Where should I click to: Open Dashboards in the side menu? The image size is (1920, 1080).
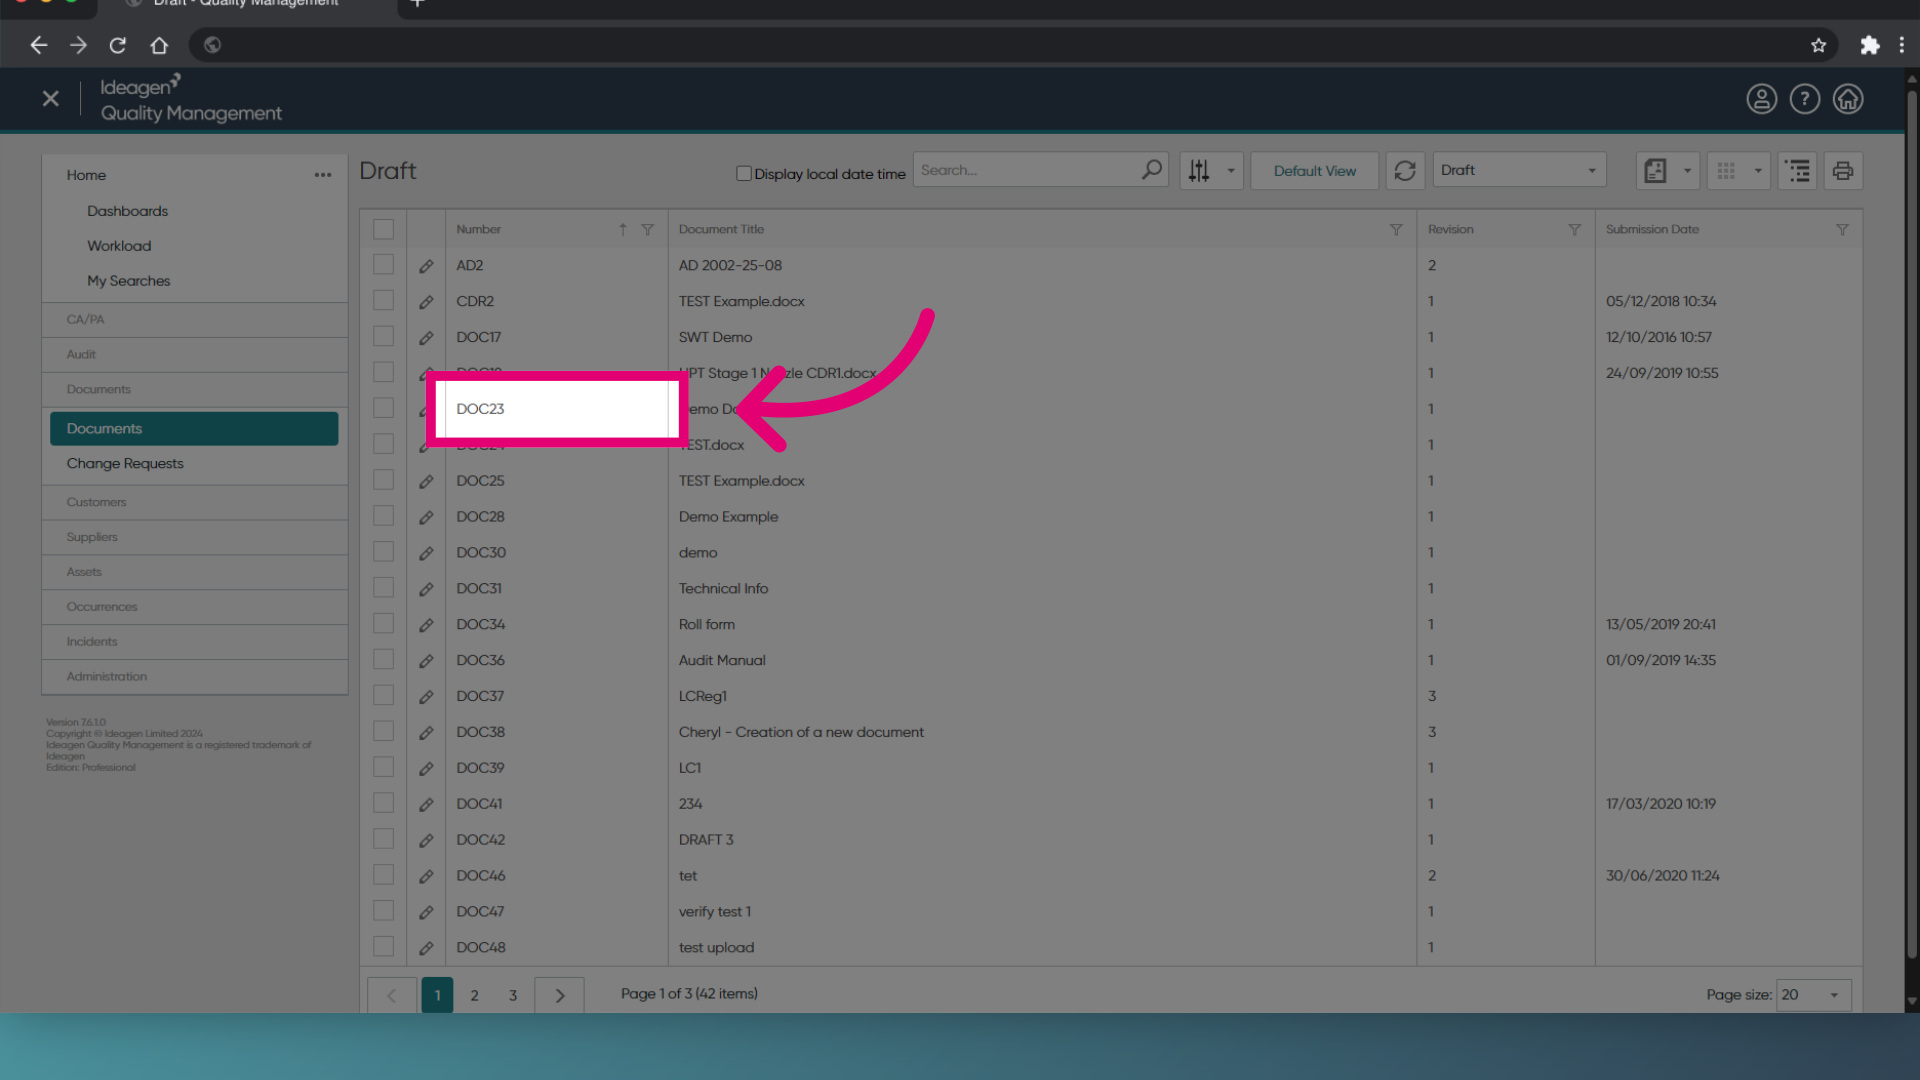tap(127, 211)
